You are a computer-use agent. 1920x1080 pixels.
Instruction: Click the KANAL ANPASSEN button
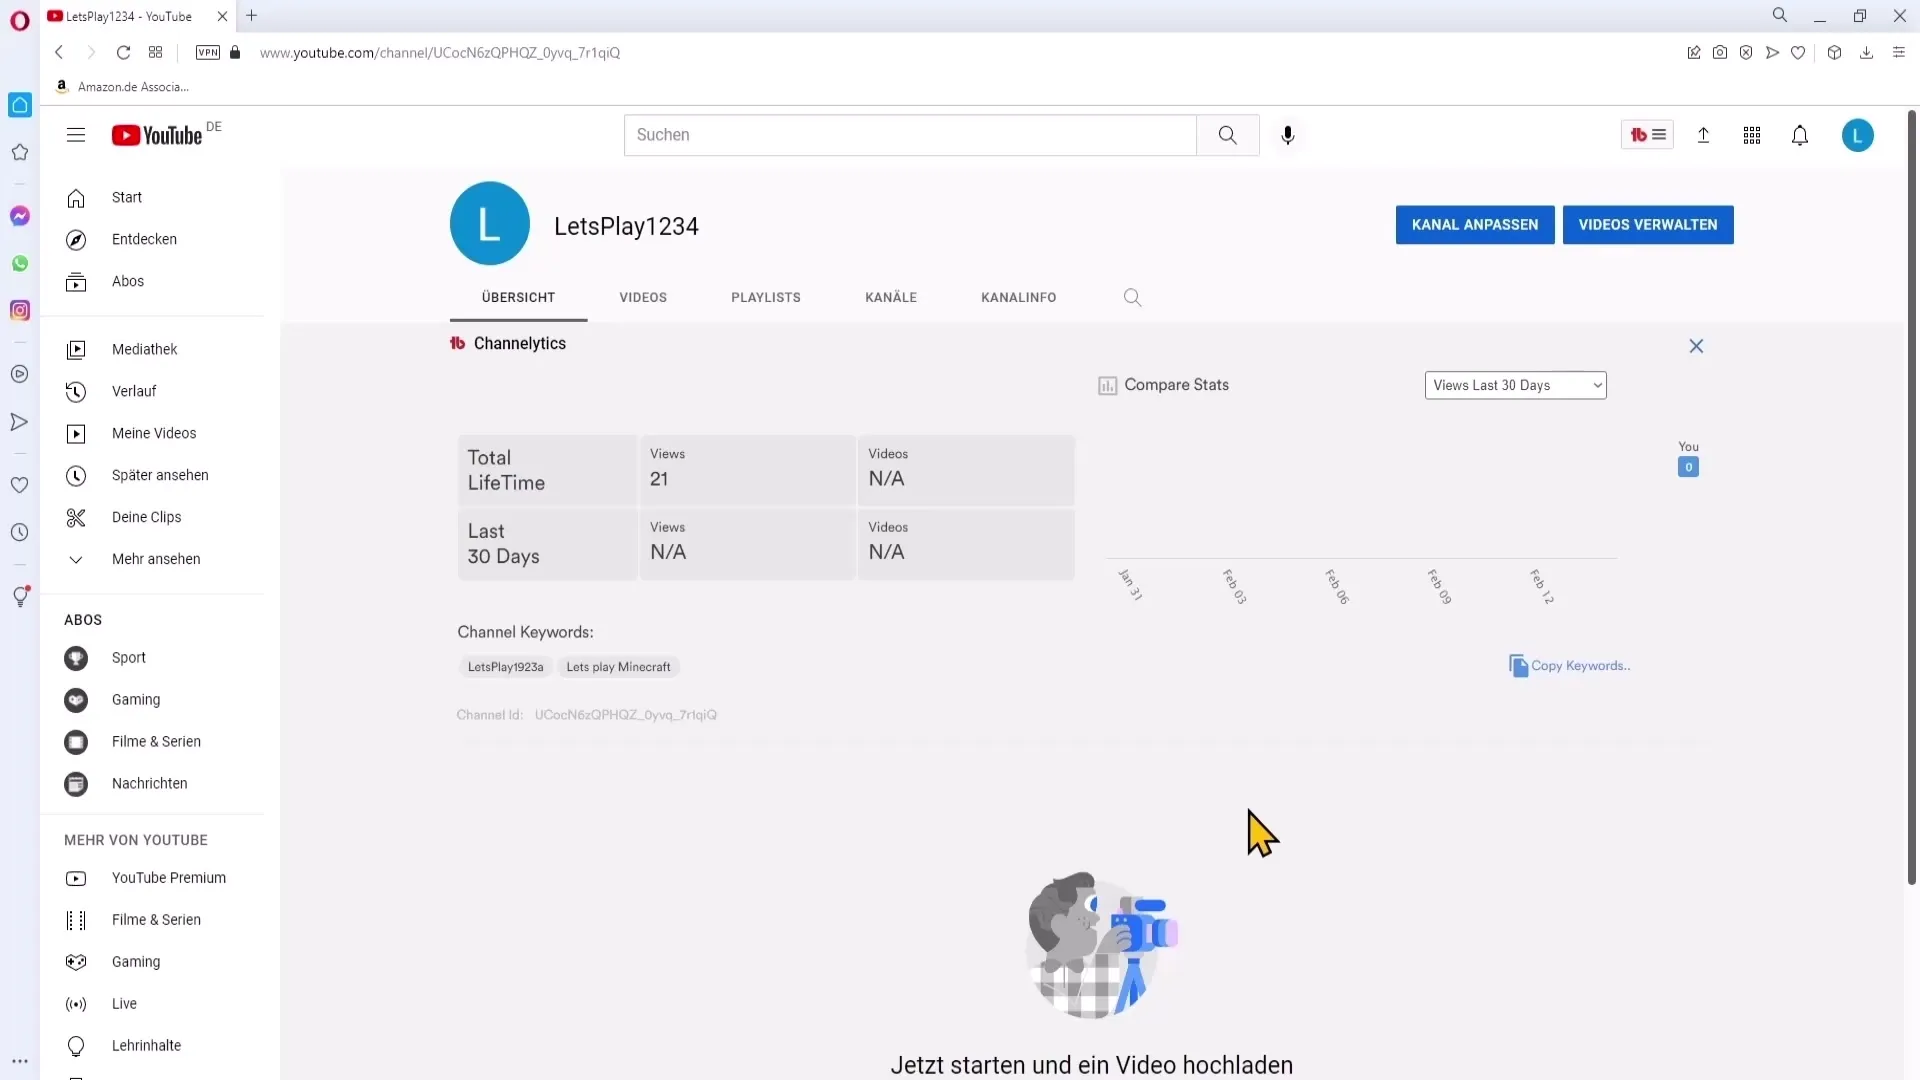(x=1474, y=224)
